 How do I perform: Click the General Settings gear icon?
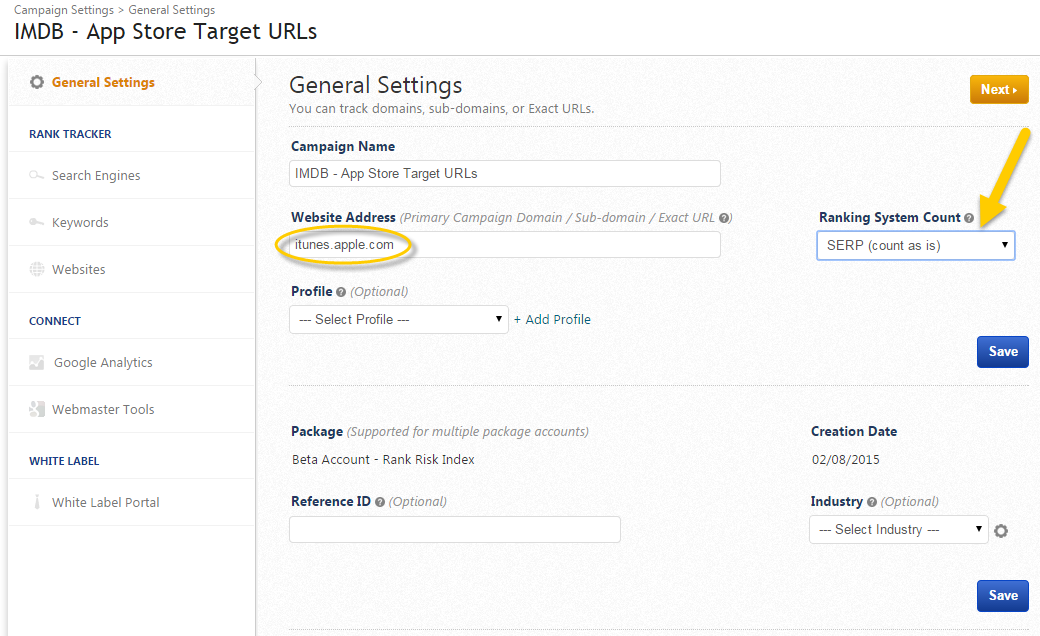pos(37,82)
